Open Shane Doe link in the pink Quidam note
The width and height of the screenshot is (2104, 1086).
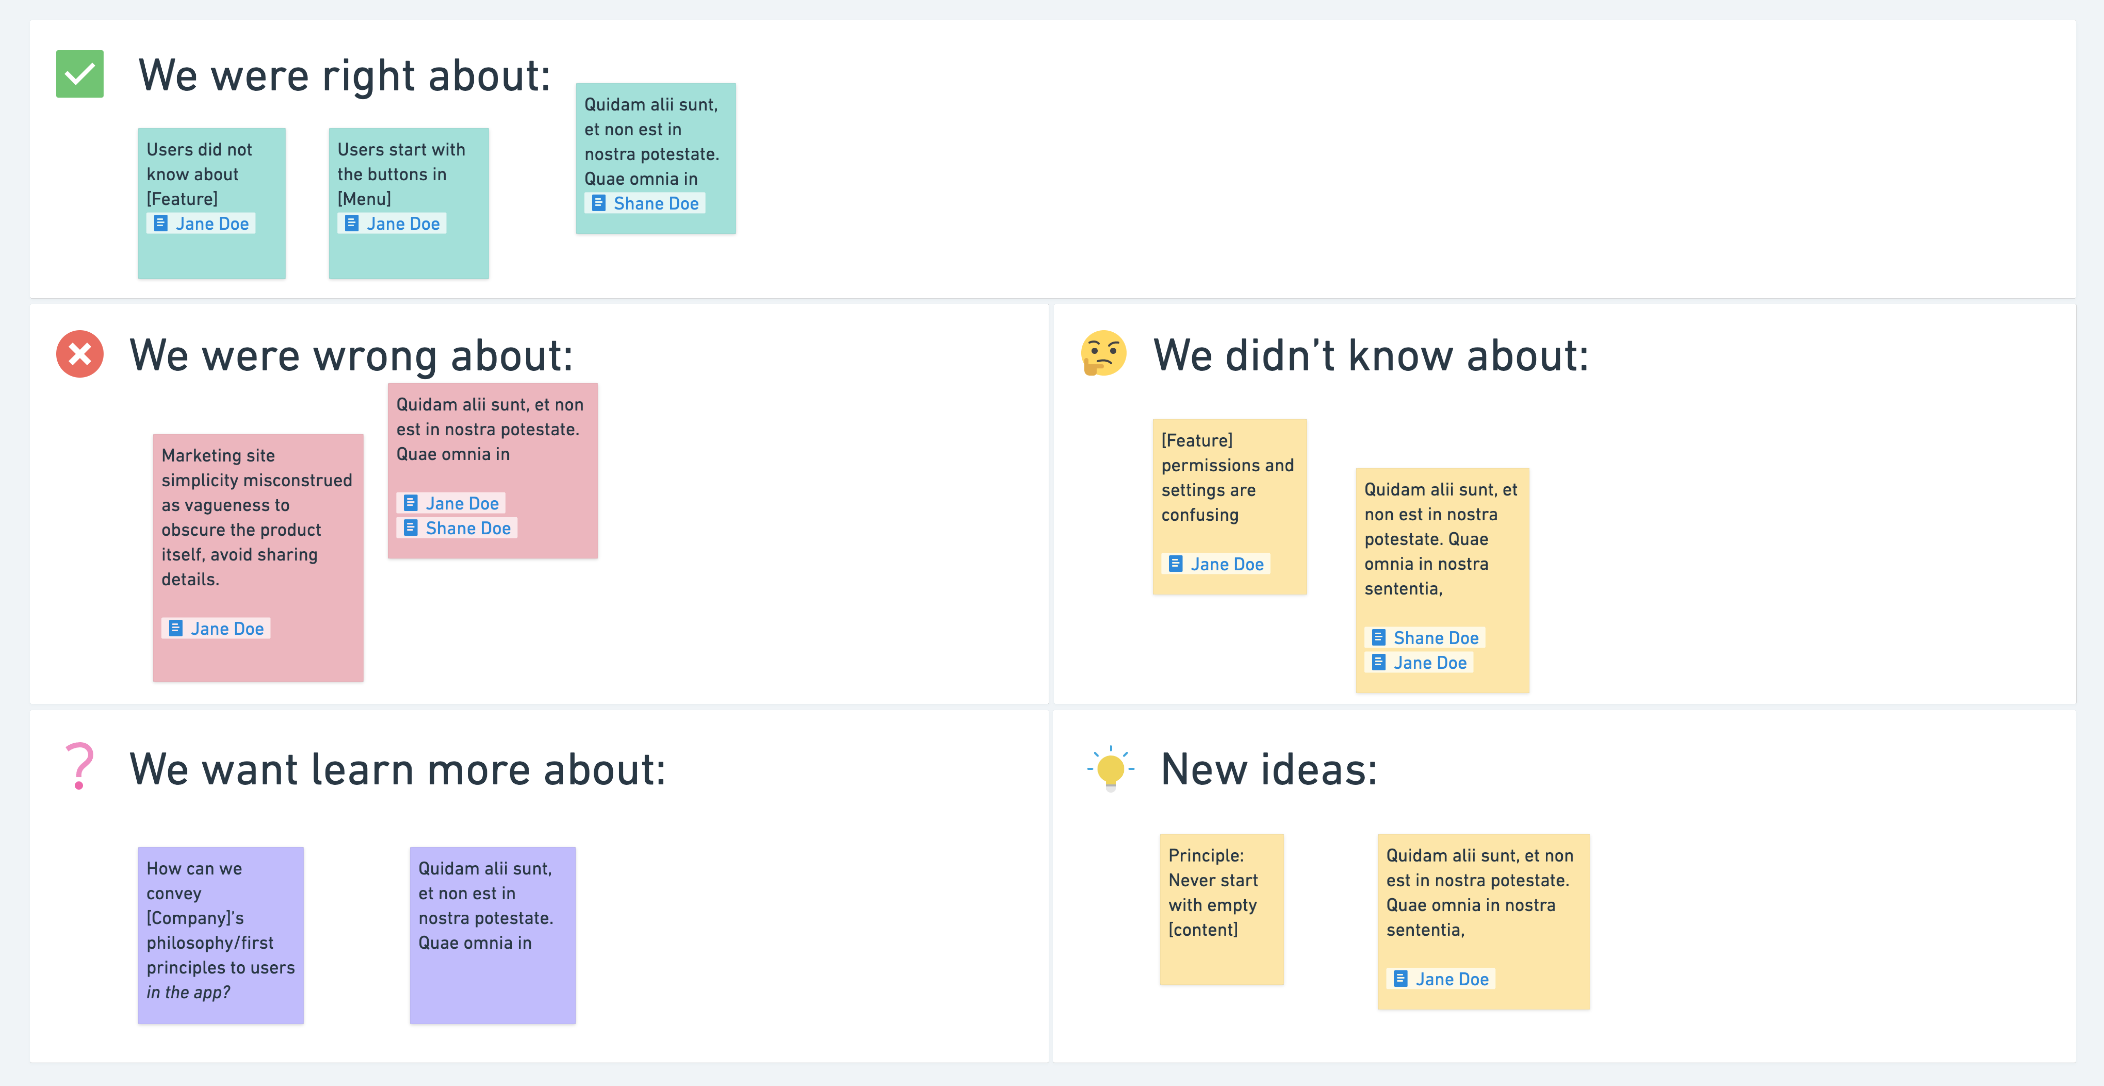pos(468,528)
